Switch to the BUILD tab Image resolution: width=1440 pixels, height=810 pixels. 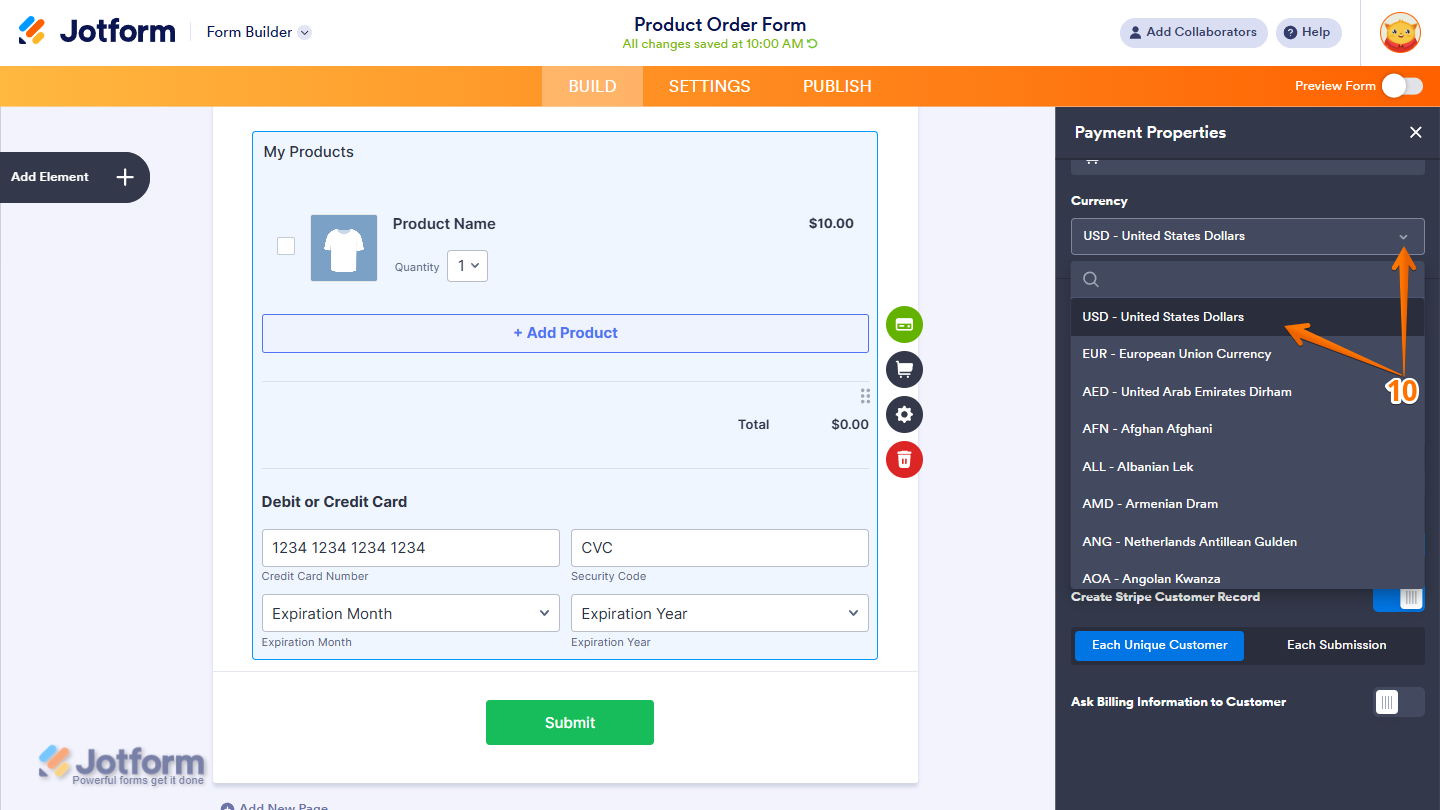click(x=592, y=86)
